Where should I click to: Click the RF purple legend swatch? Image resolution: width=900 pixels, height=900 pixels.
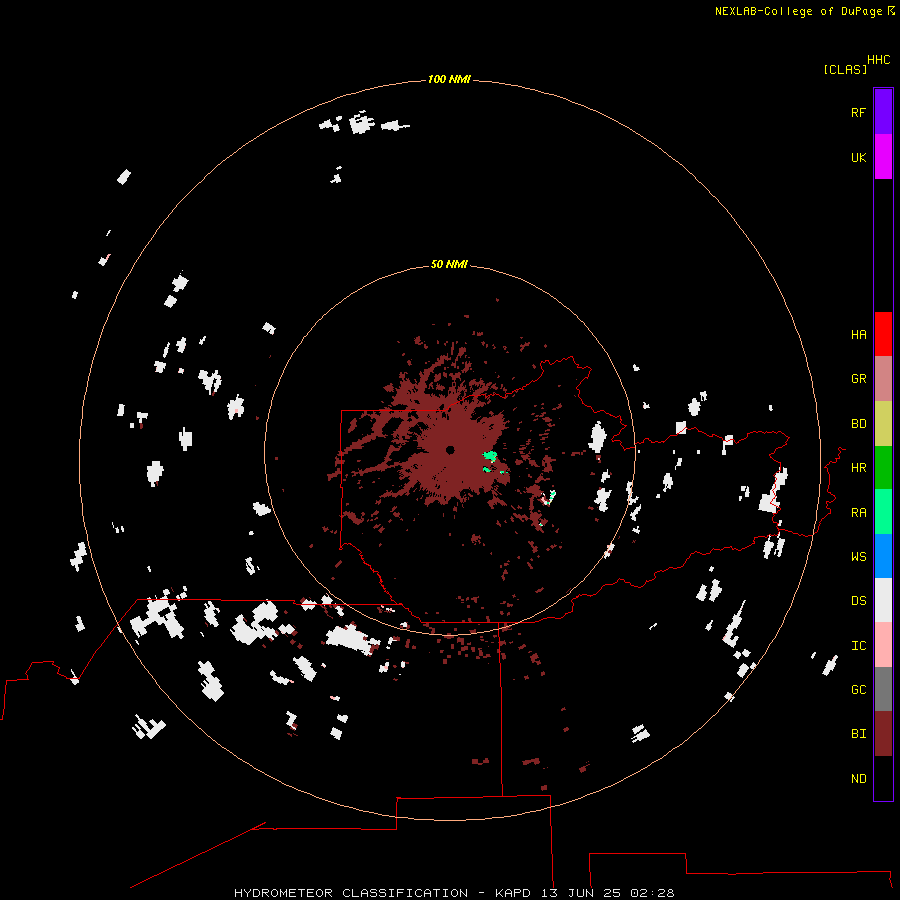pos(883,112)
